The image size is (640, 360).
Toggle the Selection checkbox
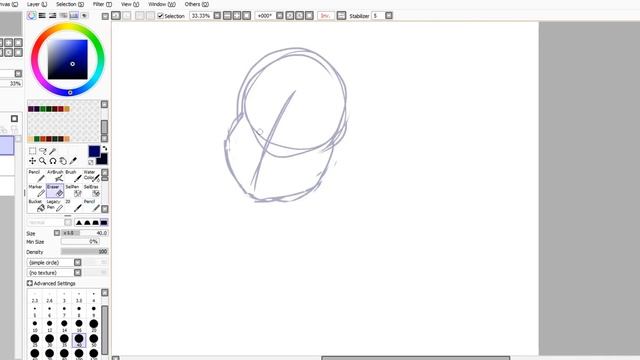(160, 16)
